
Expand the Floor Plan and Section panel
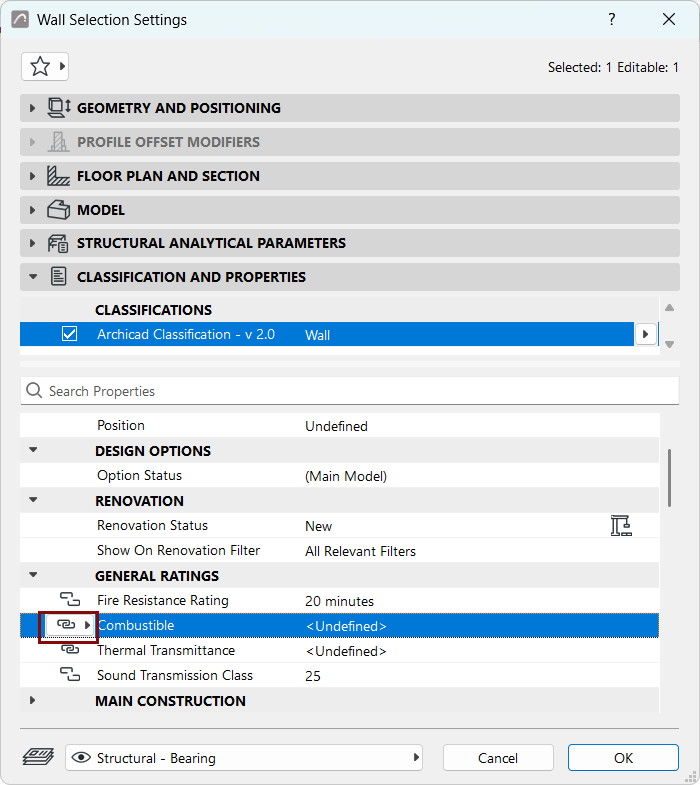pos(33,176)
